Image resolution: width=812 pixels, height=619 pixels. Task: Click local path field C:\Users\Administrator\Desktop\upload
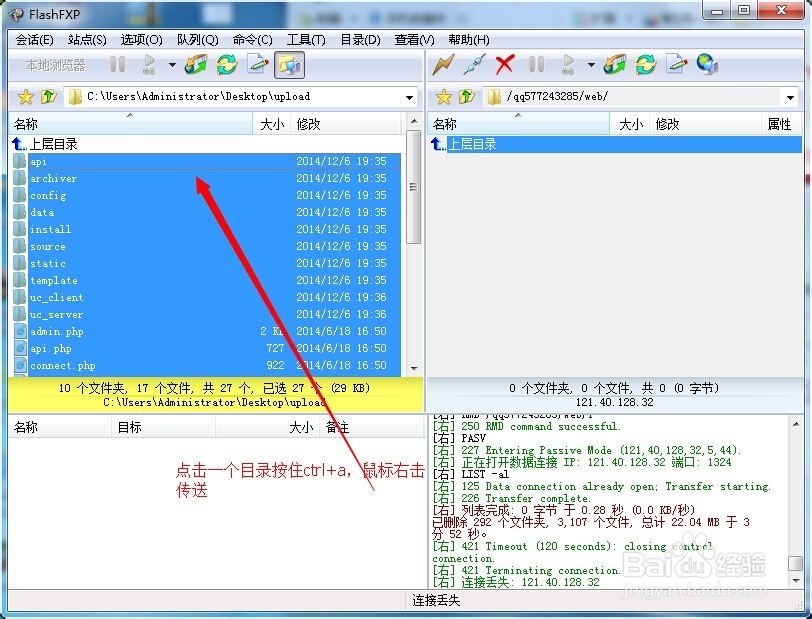point(241,97)
